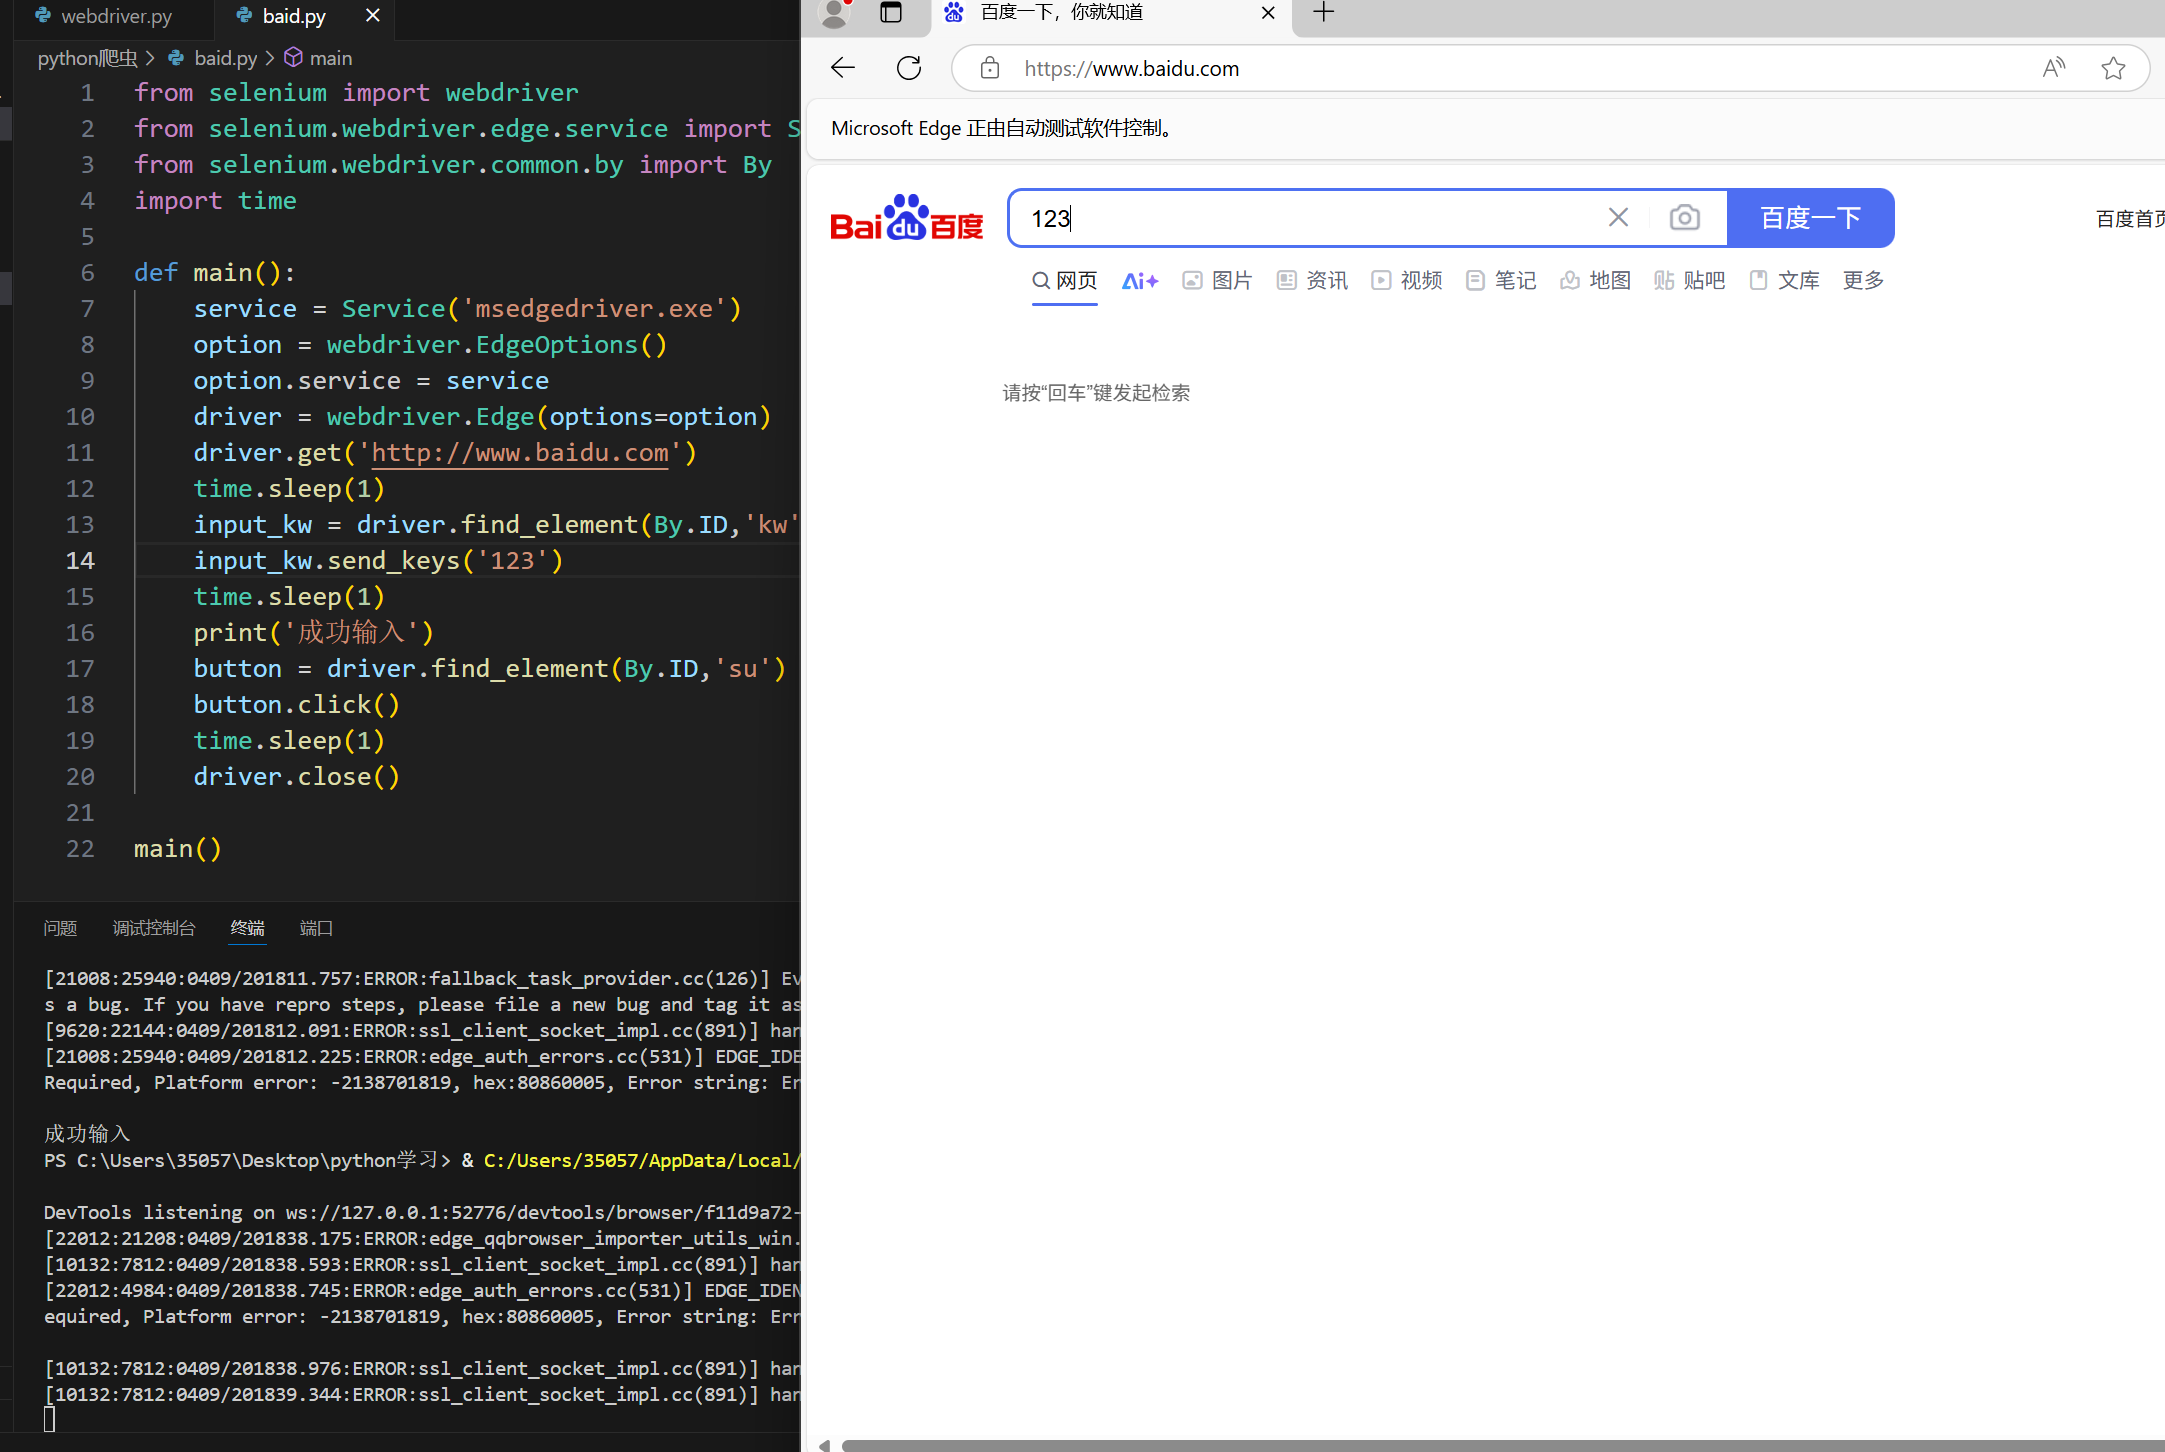Expand the 更多 search categories

coord(1864,281)
